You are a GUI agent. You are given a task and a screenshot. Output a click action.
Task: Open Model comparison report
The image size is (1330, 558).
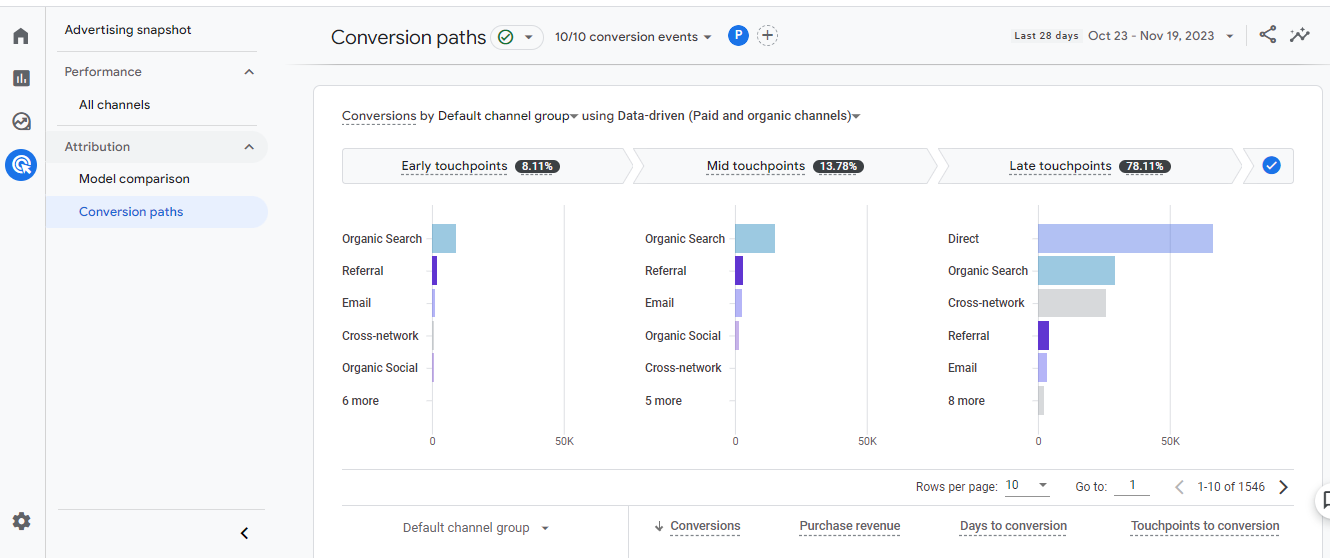134,179
